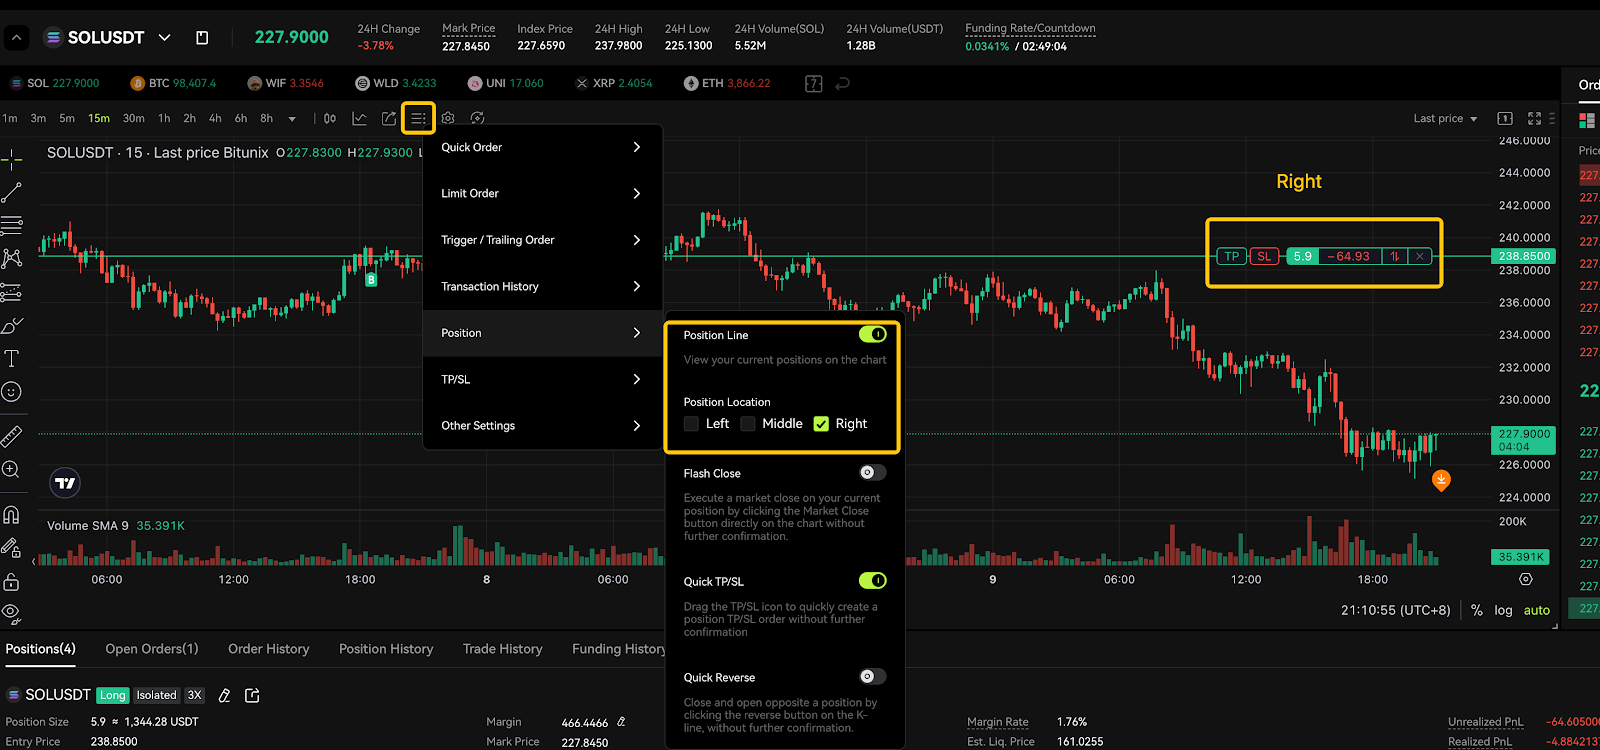Click the chart refresh/reset icon
The height and width of the screenshot is (750, 1600).
[x=478, y=118]
